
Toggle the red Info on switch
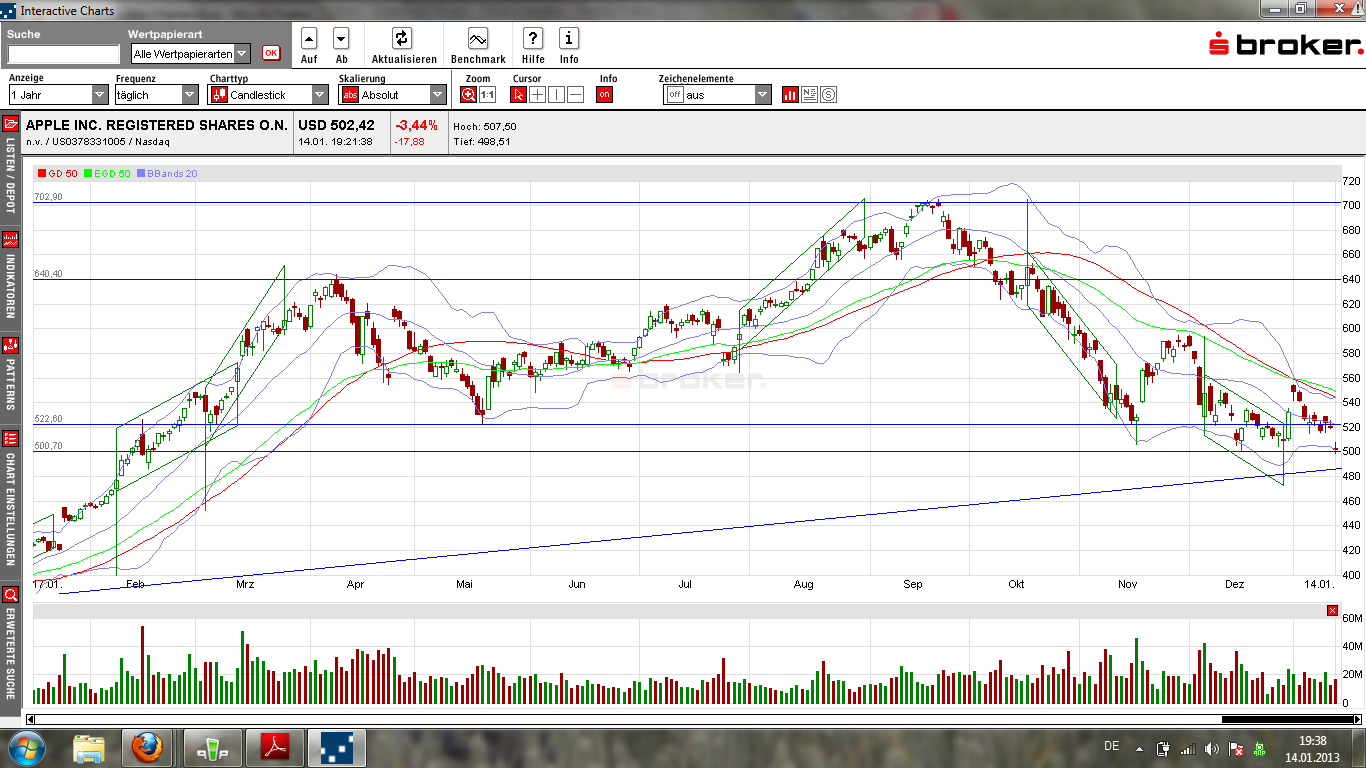(x=604, y=95)
